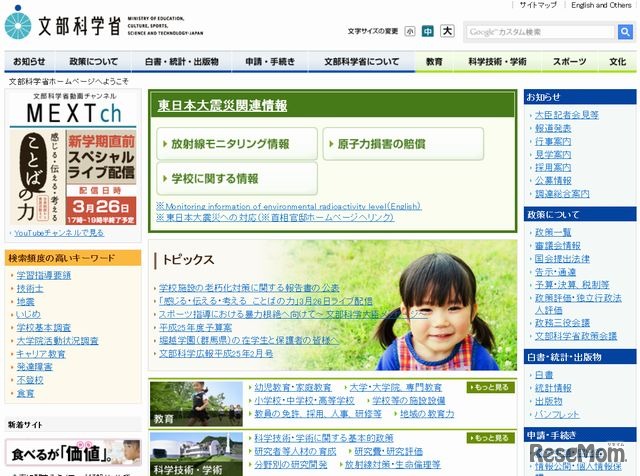Open topic 文部科学広報平成25年2月号
640x476 pixels.
(216, 353)
